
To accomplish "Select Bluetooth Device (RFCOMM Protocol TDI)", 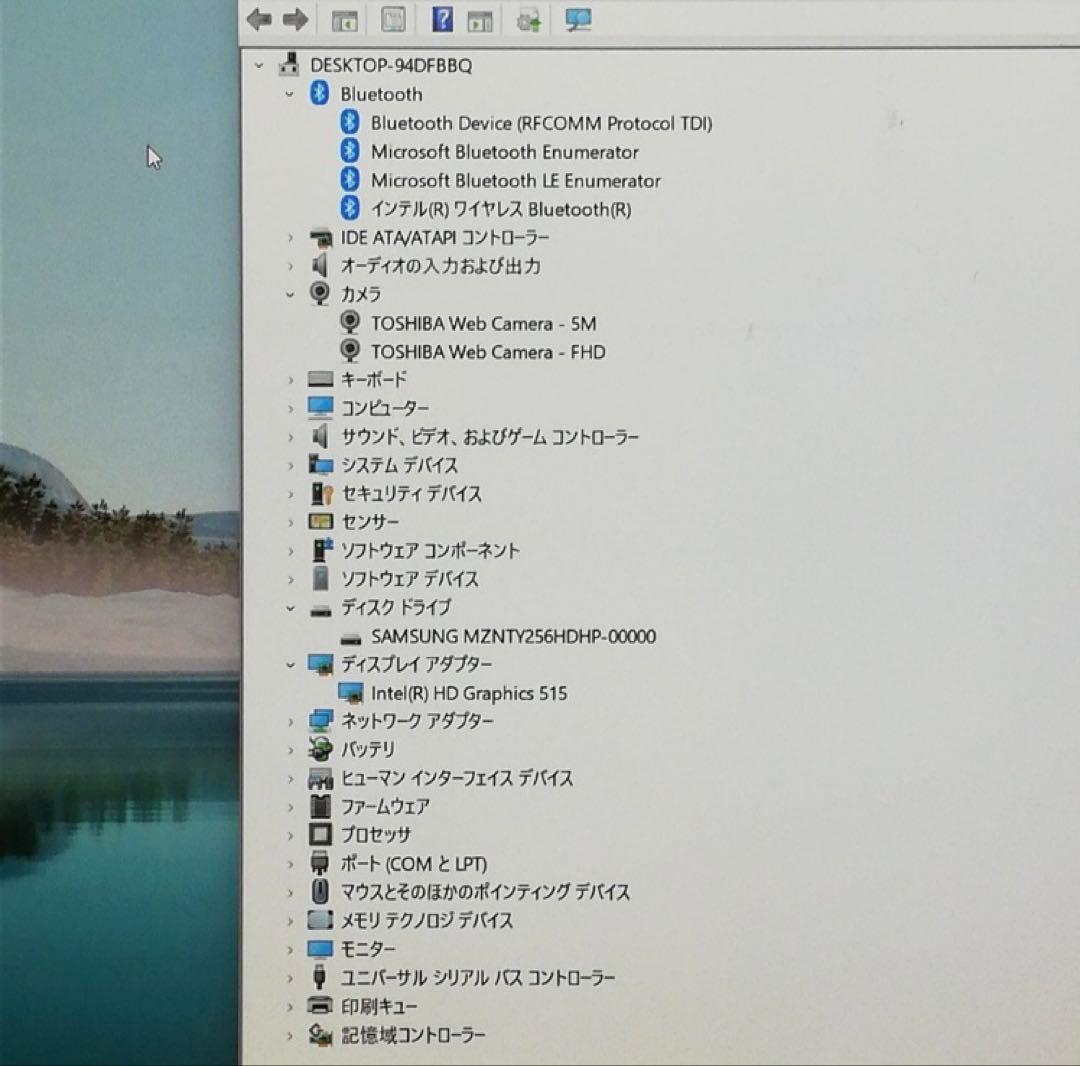I will [541, 123].
